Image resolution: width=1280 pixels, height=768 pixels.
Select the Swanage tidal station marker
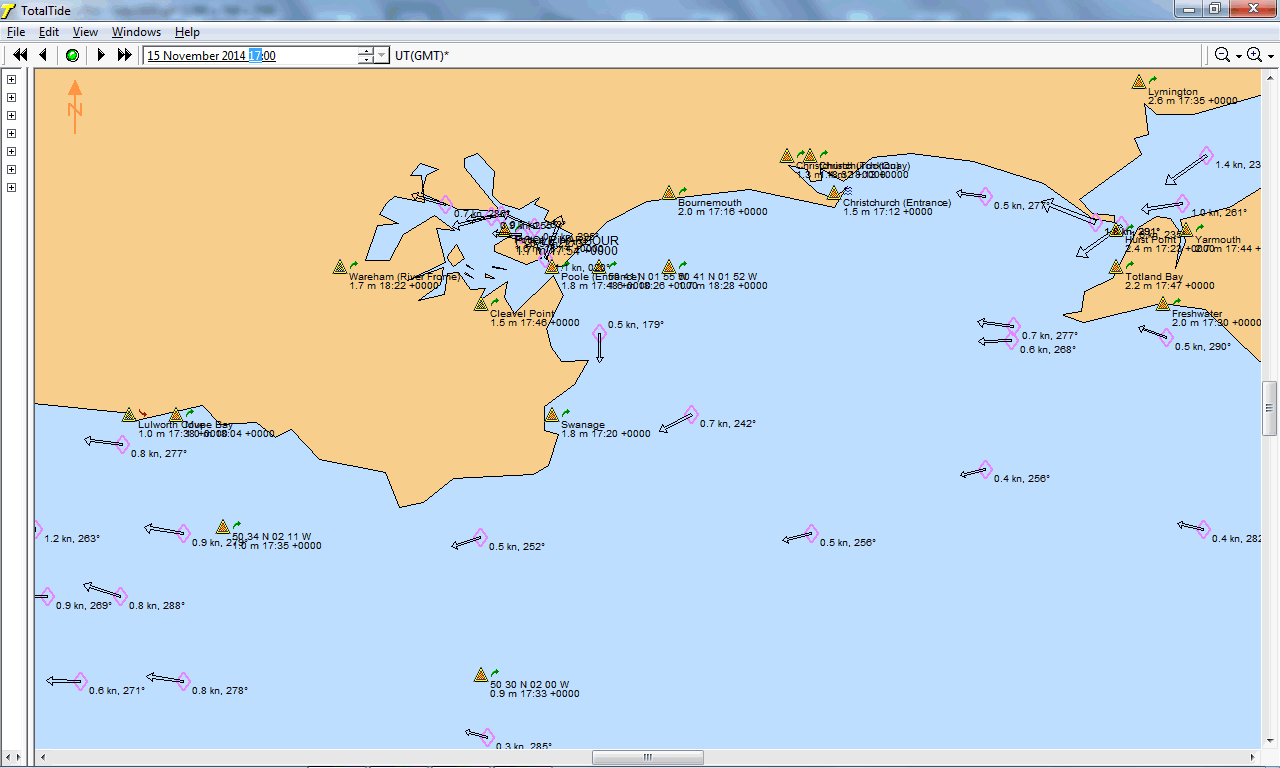pyautogui.click(x=551, y=415)
